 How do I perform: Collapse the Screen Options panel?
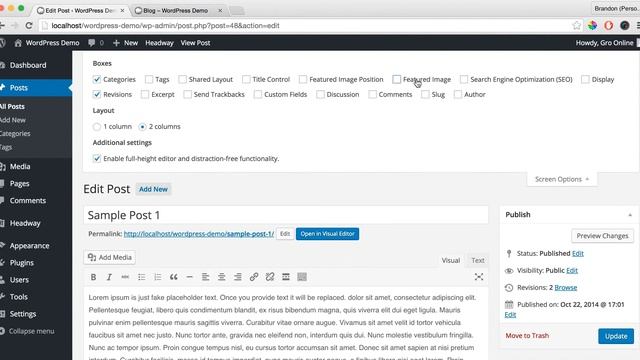point(562,179)
